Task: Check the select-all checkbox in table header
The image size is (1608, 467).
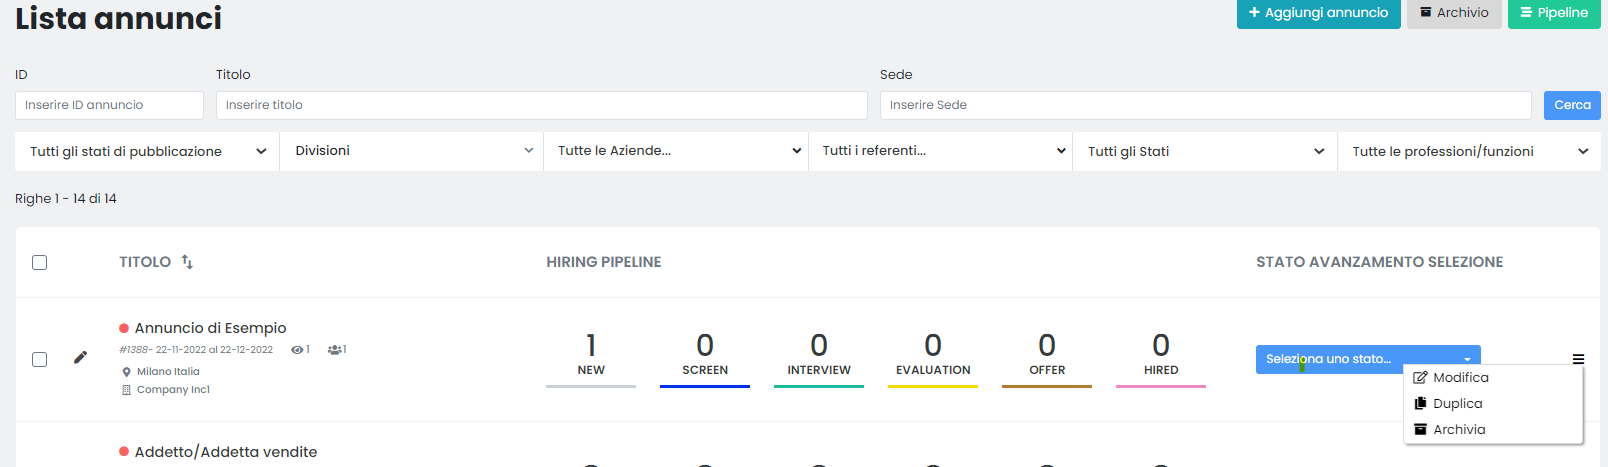Action: point(40,263)
